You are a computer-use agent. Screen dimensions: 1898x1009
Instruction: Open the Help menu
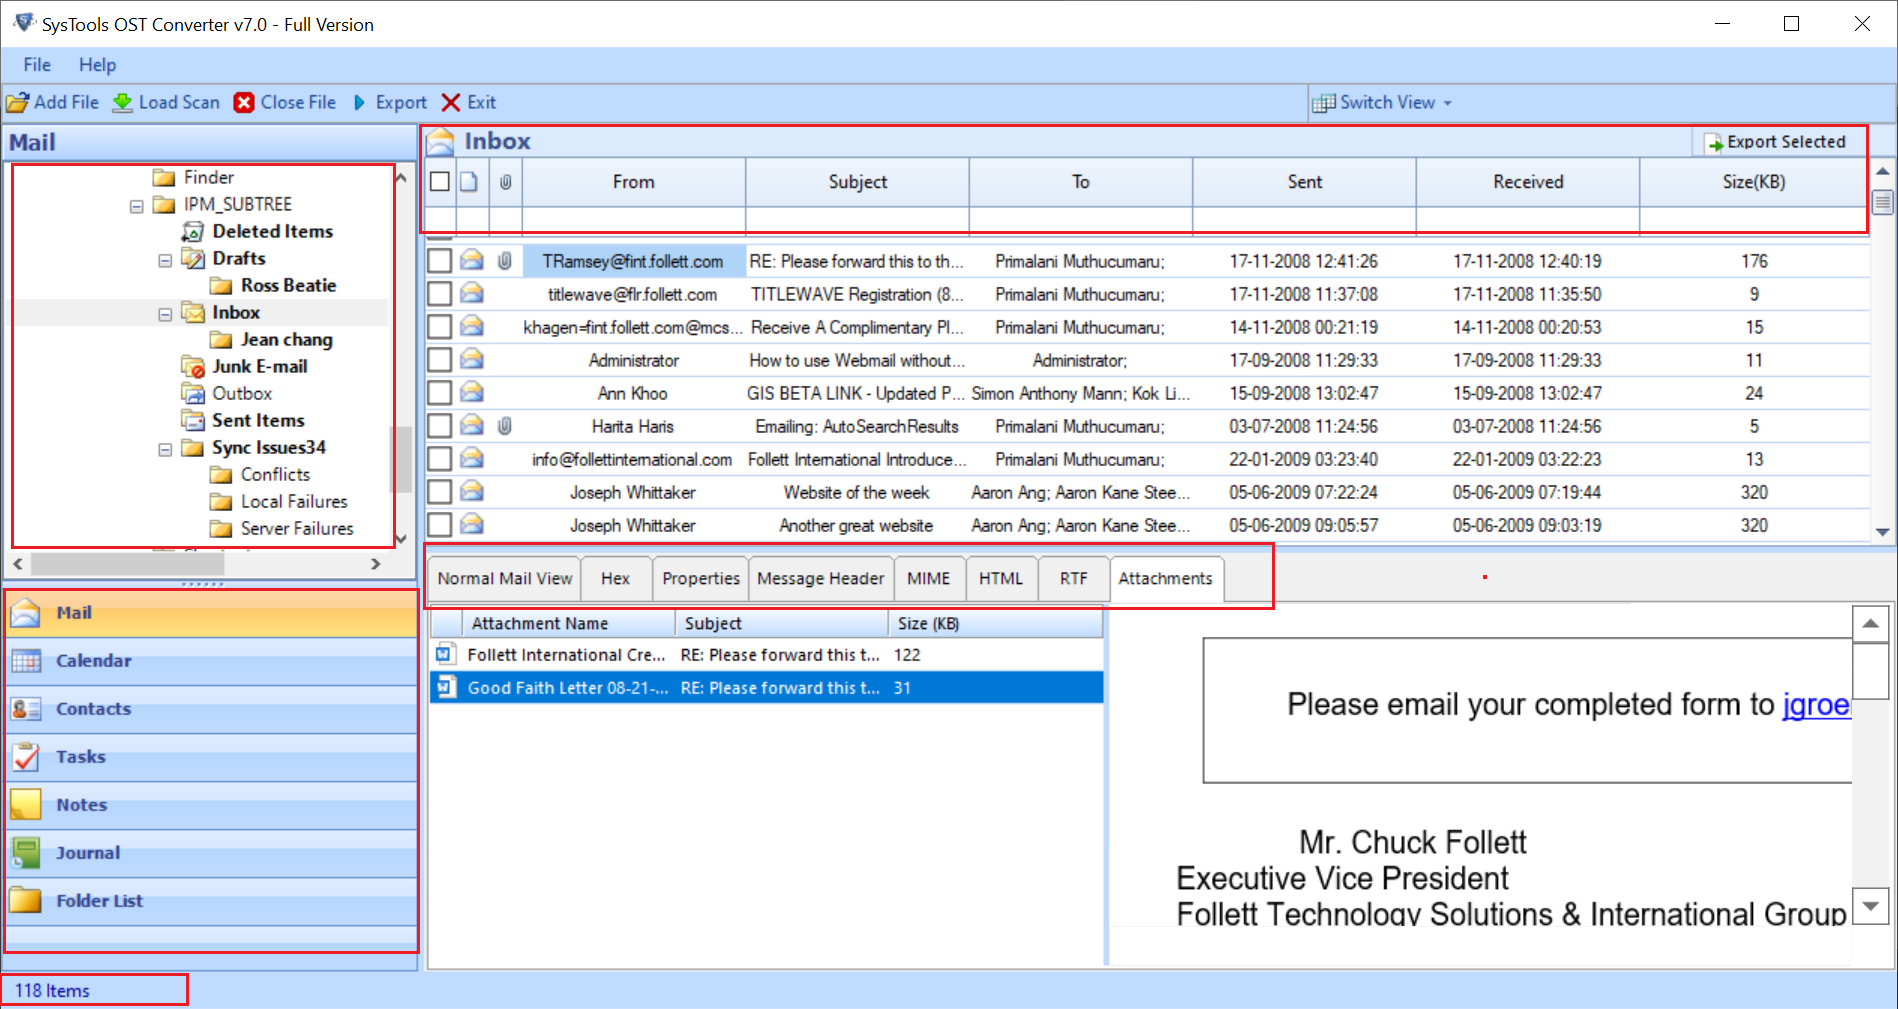pos(97,65)
